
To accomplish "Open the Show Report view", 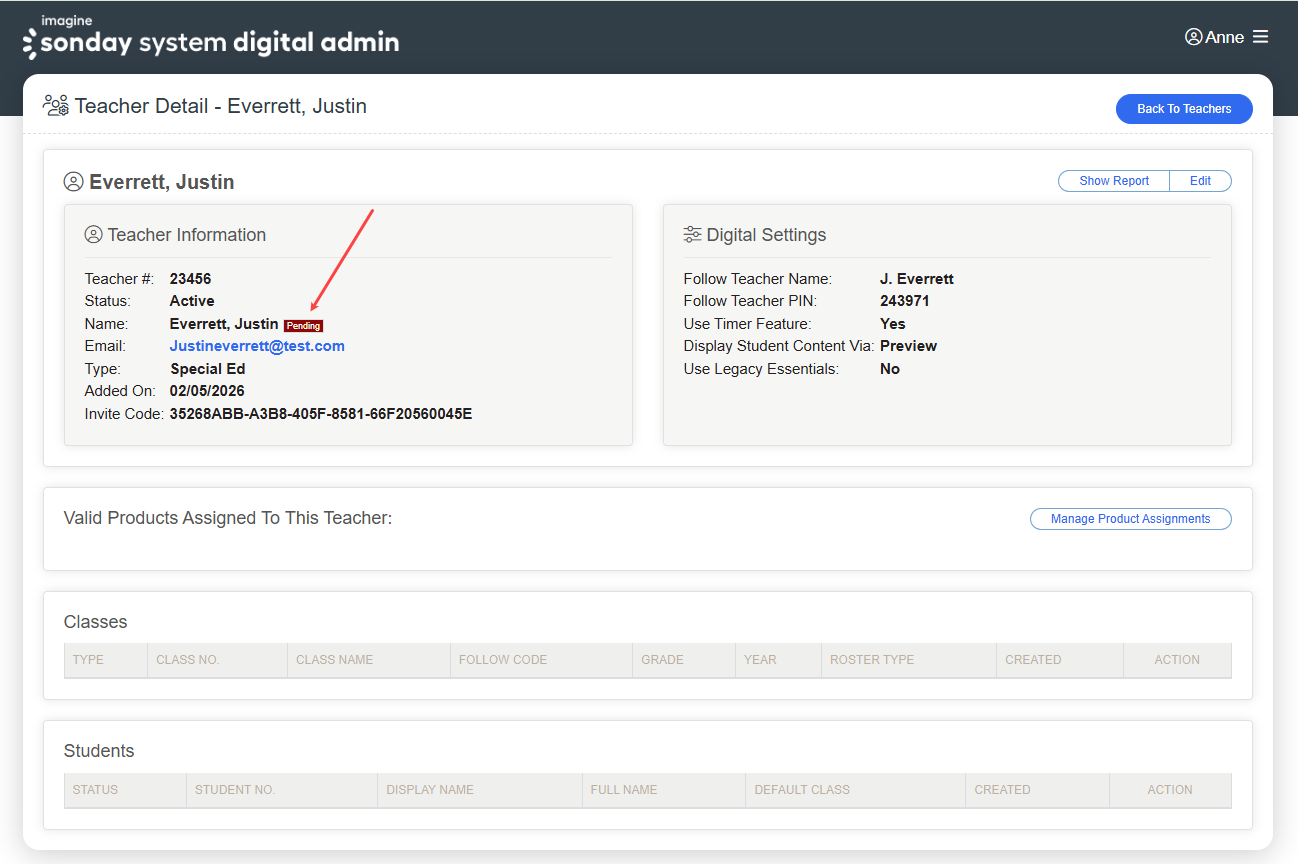I will click(1114, 181).
